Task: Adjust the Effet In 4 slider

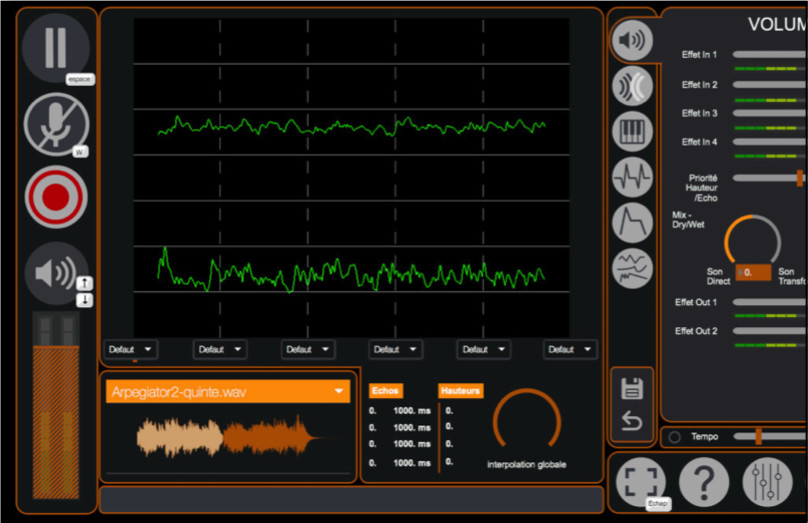Action: click(x=770, y=142)
